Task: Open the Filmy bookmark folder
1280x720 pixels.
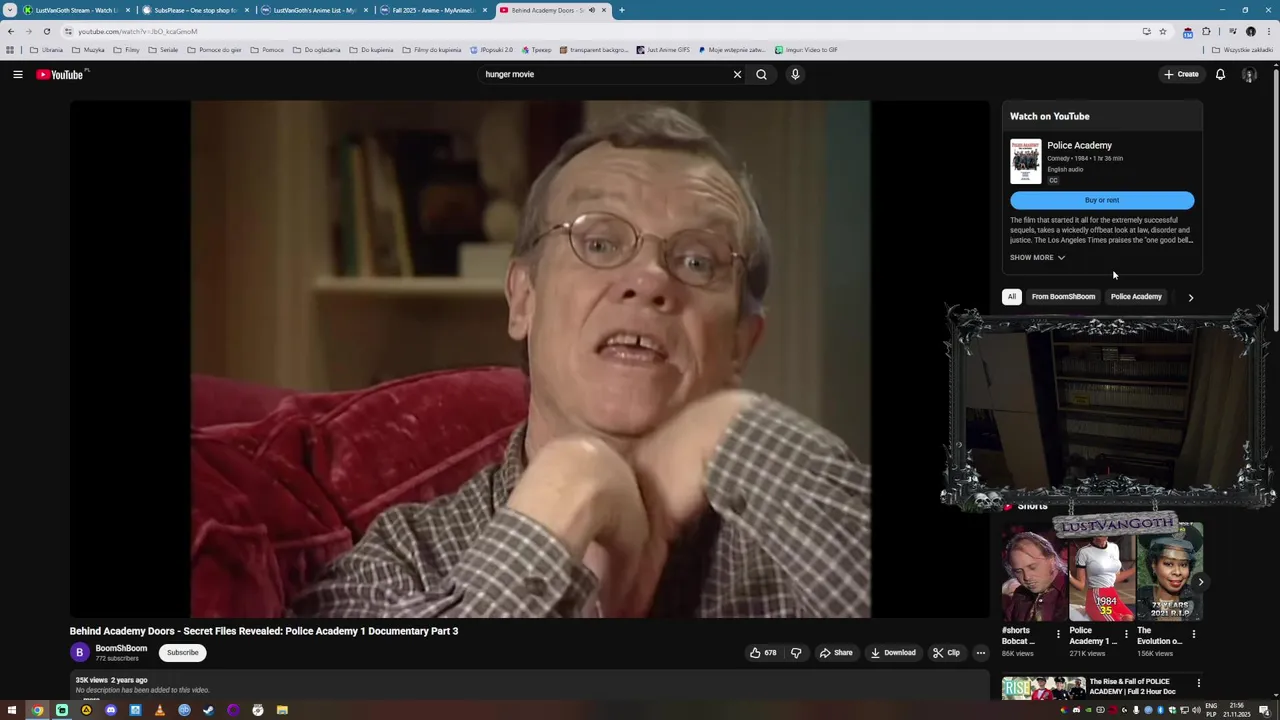Action: point(126,49)
